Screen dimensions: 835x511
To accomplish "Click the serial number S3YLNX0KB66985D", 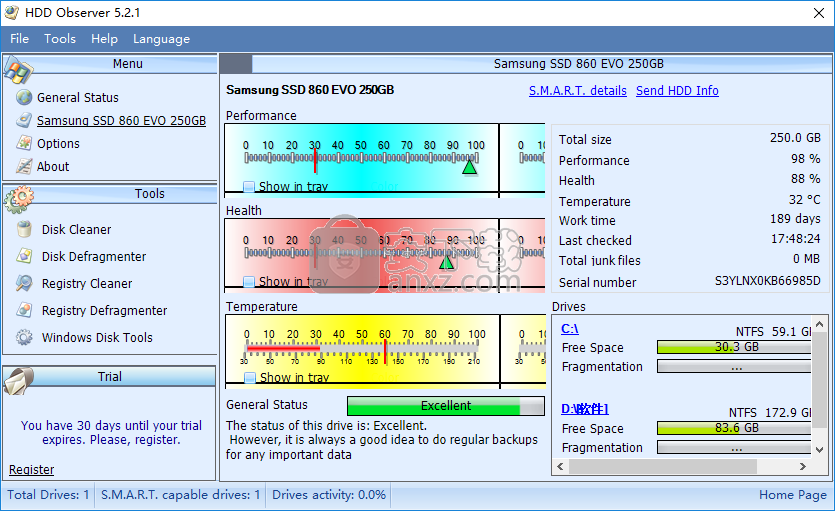I will (767, 281).
